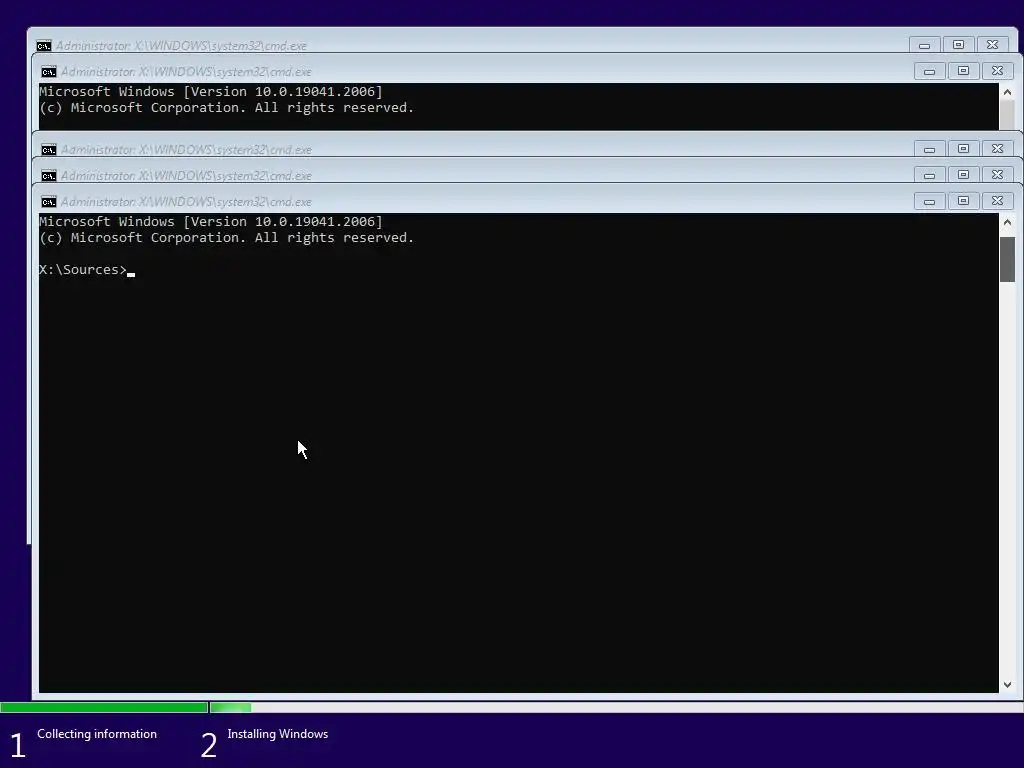Click "Installing Windows" step label
The height and width of the screenshot is (768, 1024).
click(x=278, y=734)
